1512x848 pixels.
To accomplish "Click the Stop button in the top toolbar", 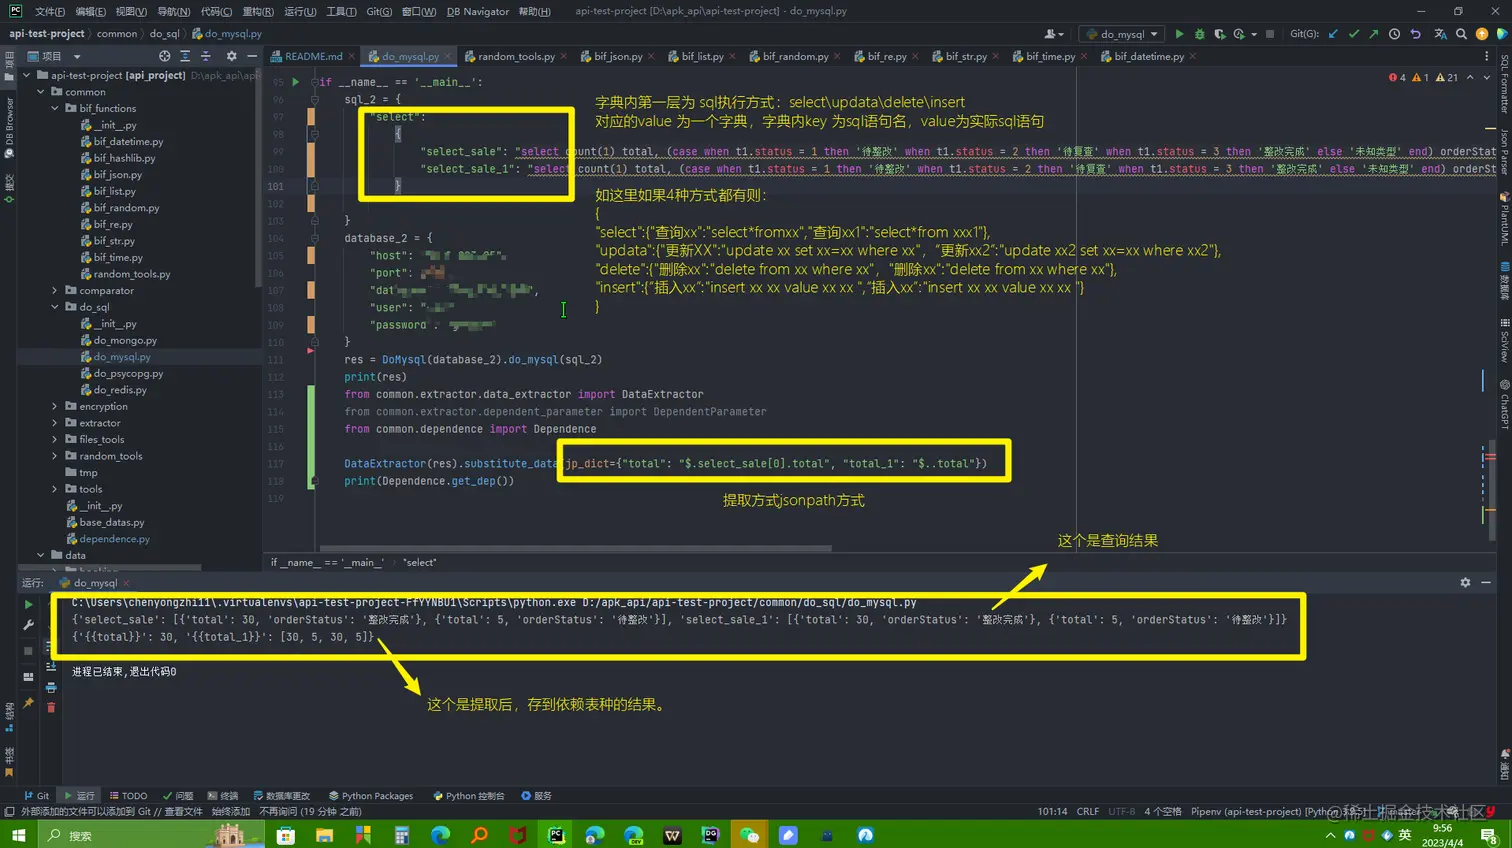I will [x=1270, y=34].
